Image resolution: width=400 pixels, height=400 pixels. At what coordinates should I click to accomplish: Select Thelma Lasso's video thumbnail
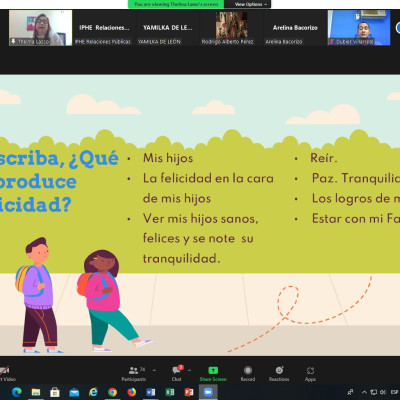pos(40,28)
